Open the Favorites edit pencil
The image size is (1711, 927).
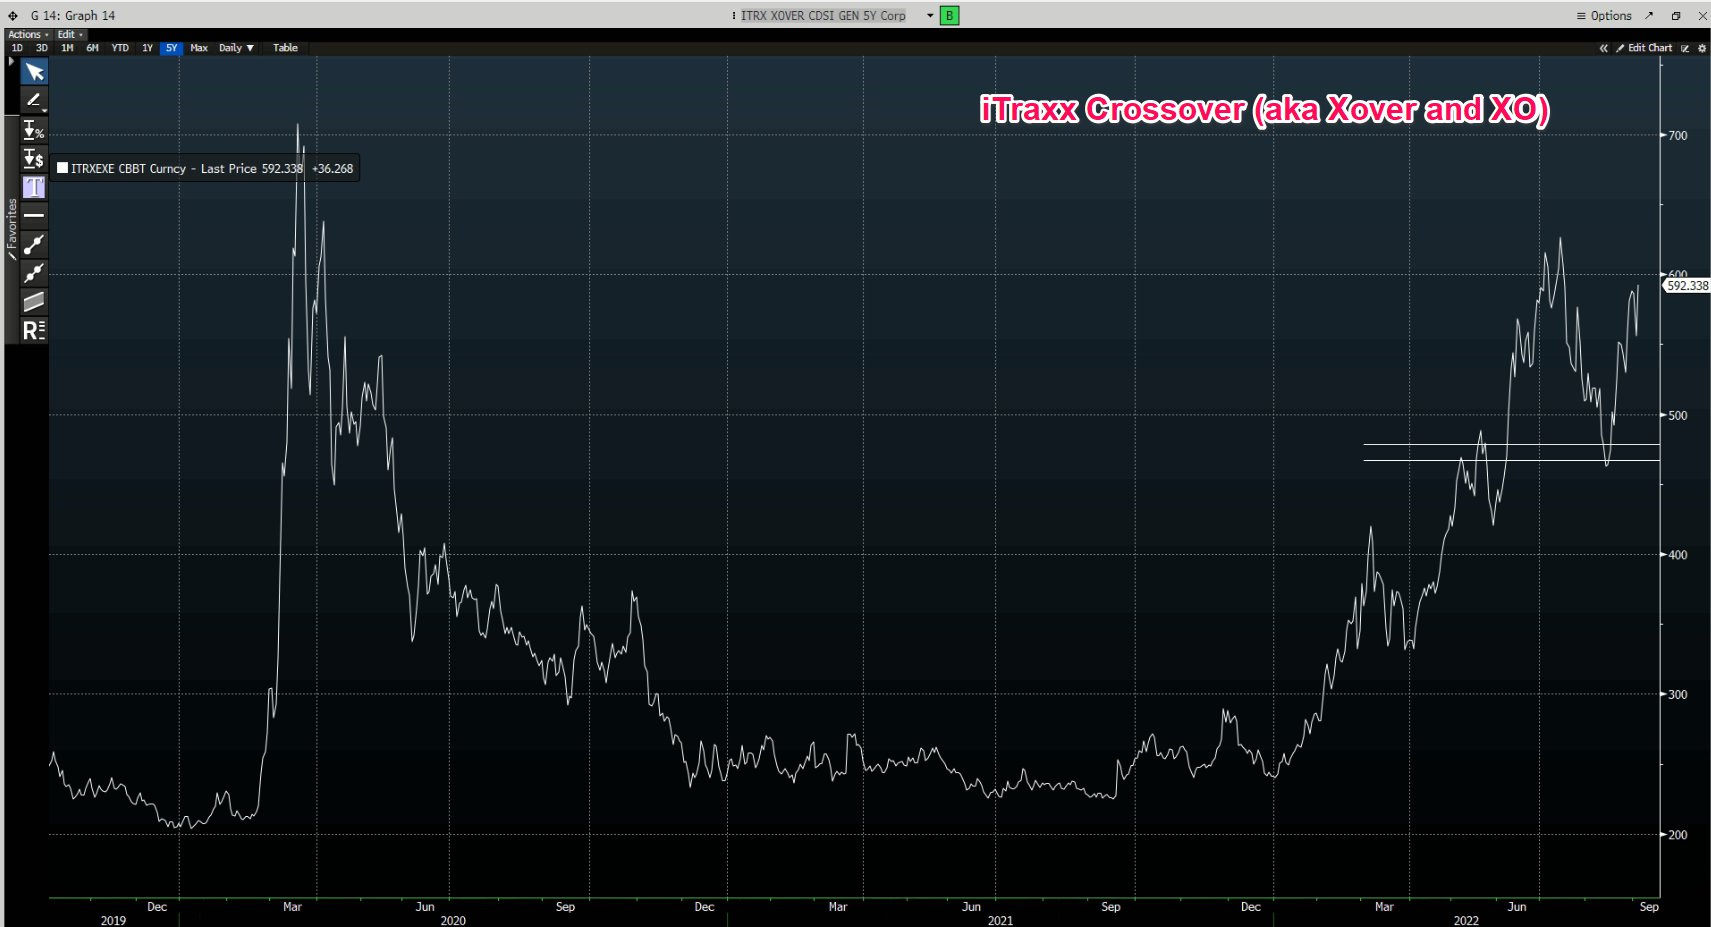click(x=11, y=256)
